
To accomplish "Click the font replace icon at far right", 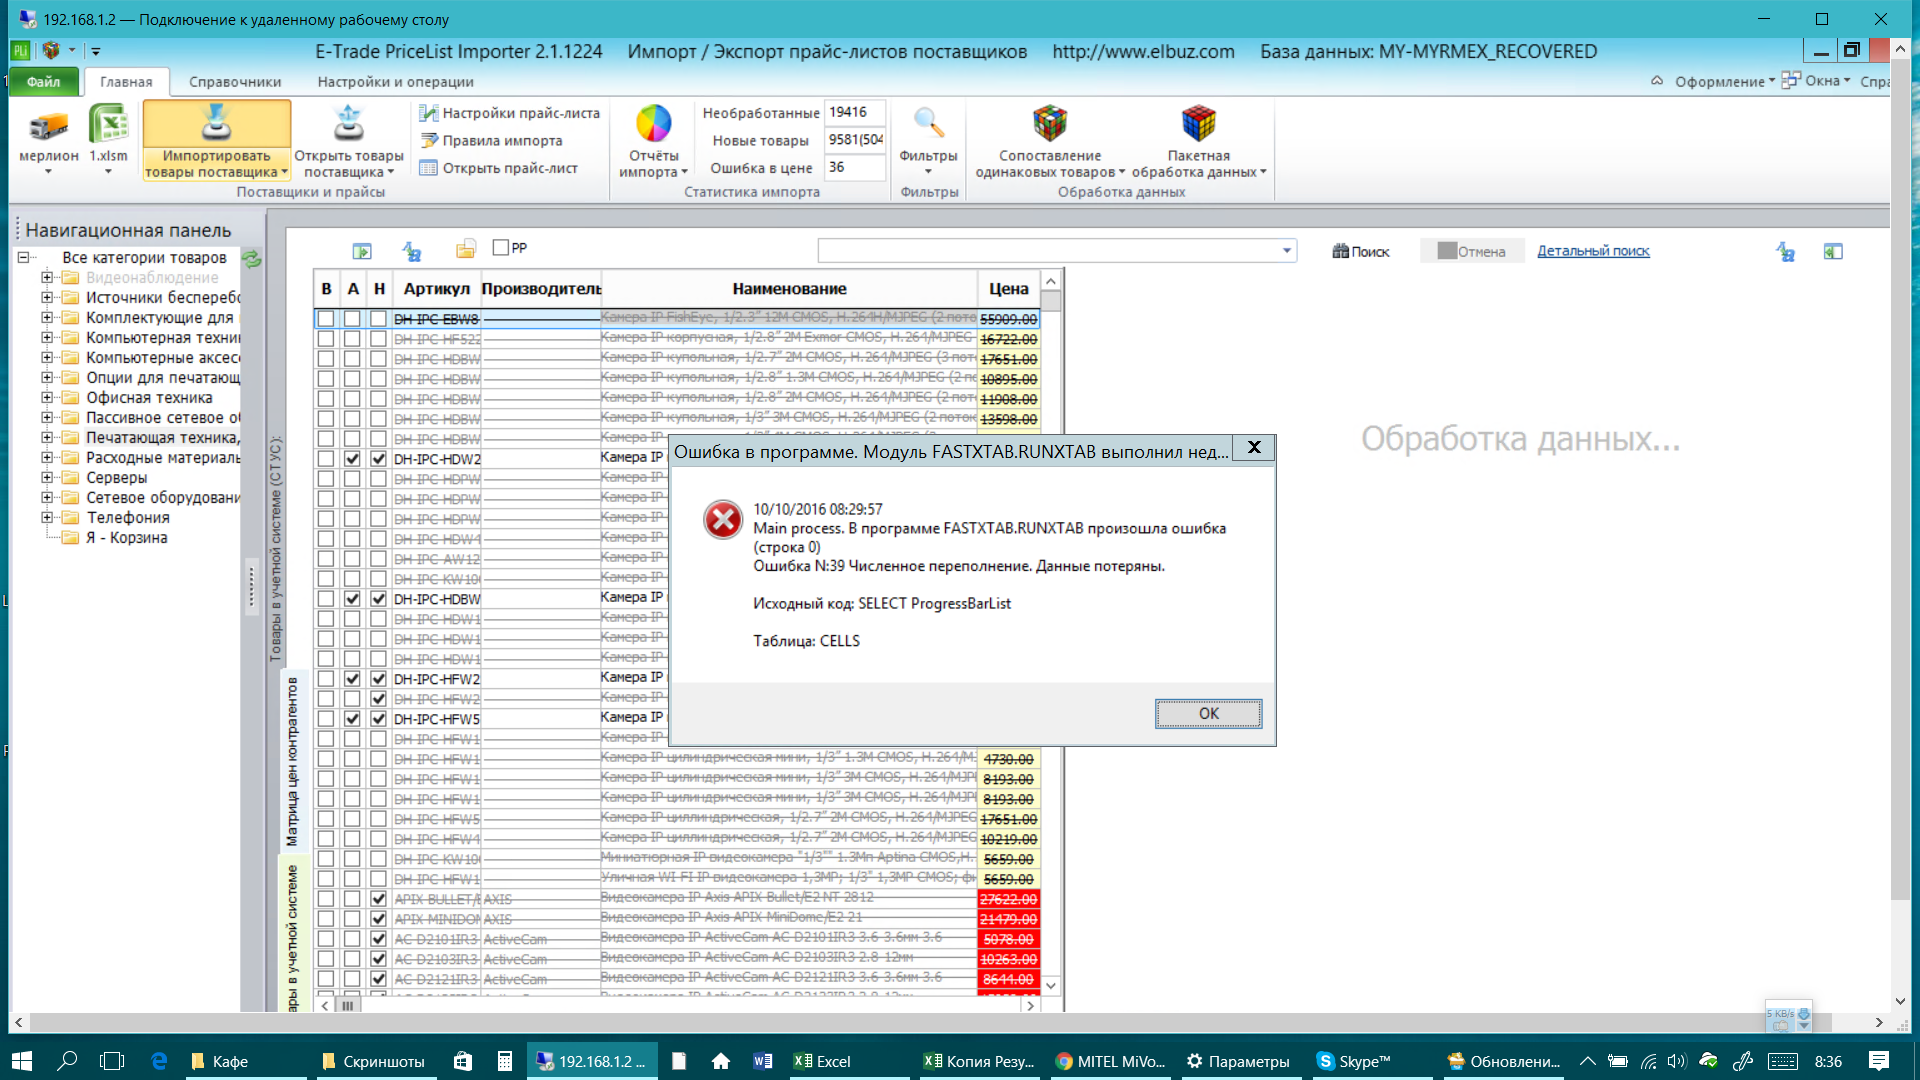I will click(x=1785, y=252).
